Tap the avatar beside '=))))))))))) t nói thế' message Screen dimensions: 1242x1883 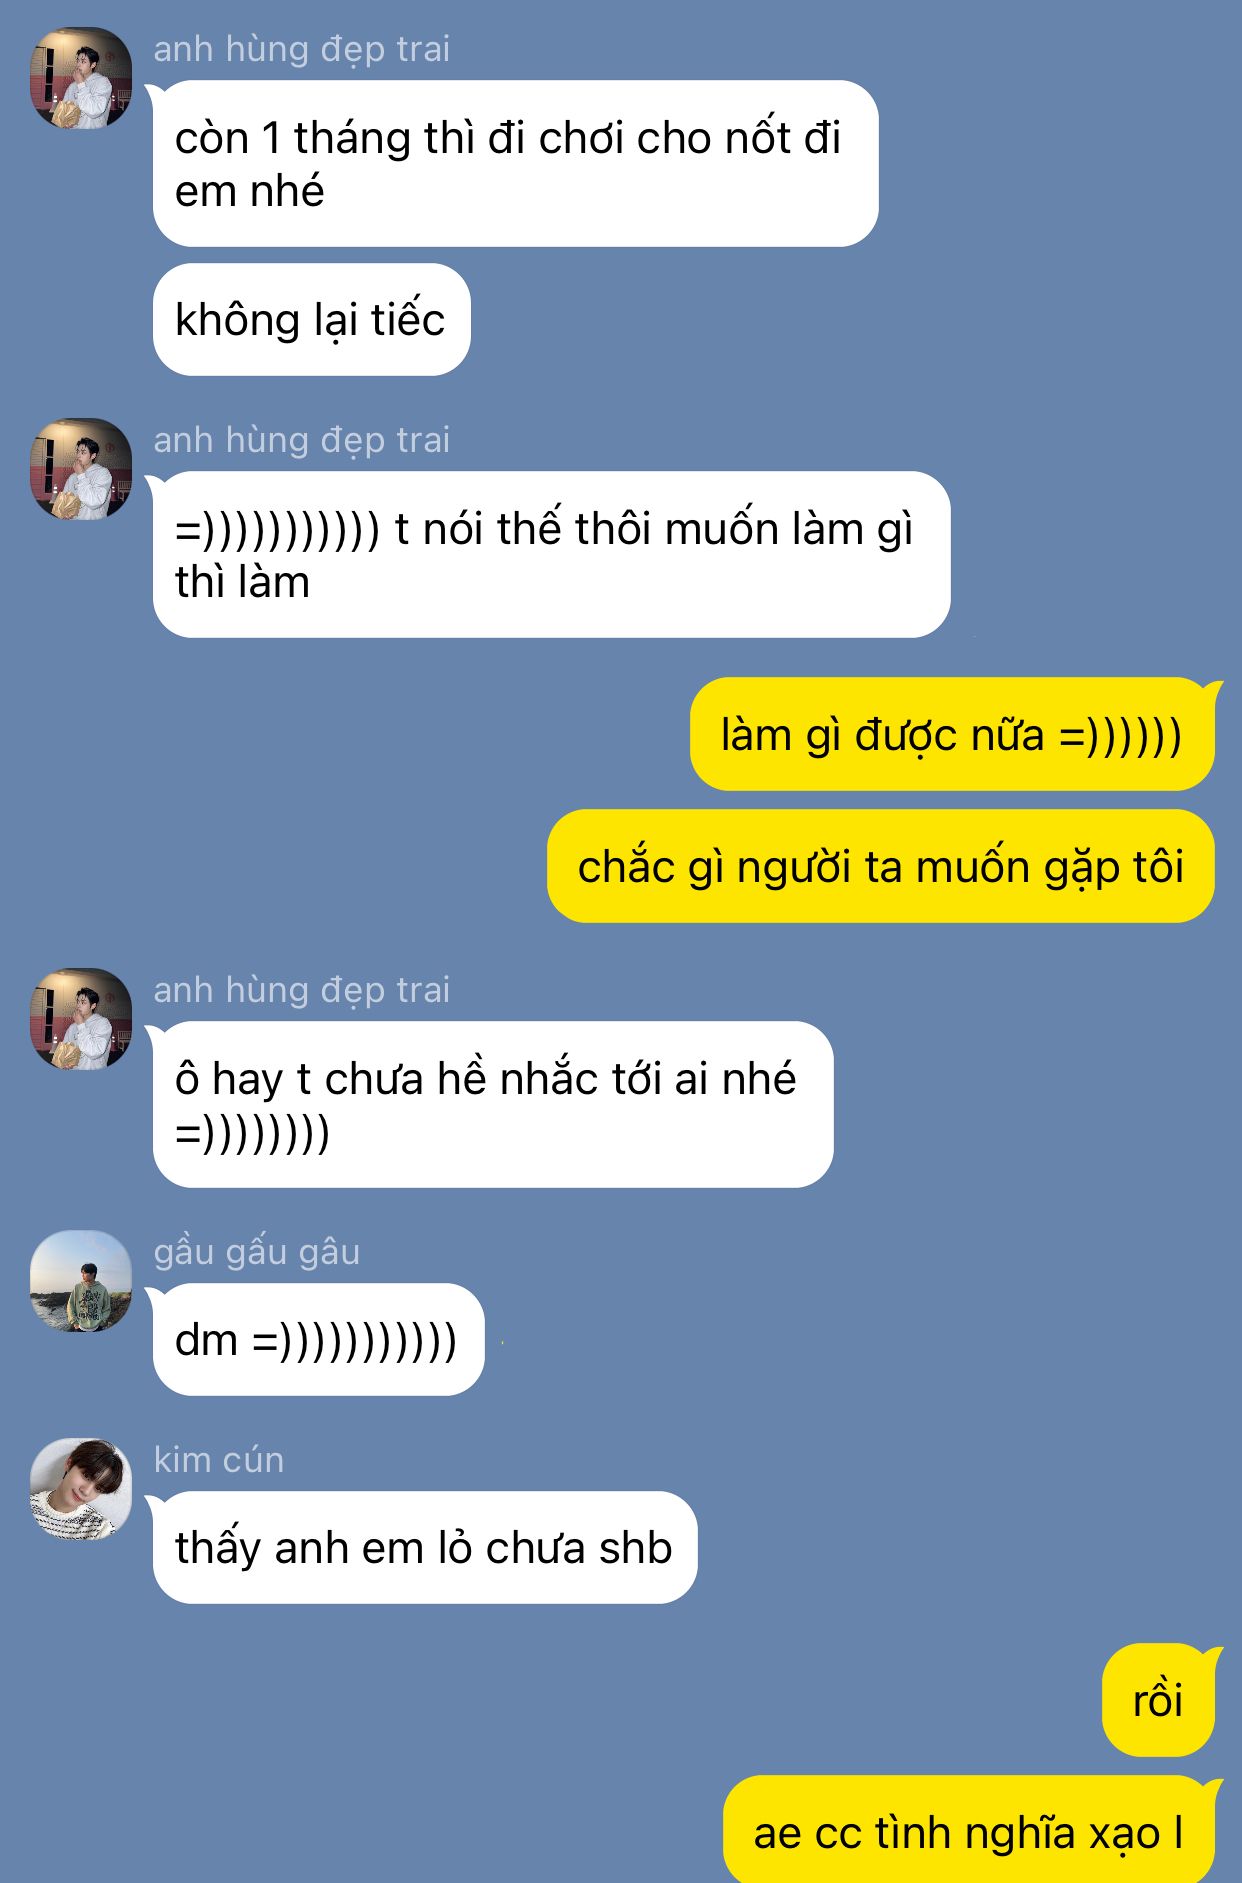pyautogui.click(x=81, y=469)
